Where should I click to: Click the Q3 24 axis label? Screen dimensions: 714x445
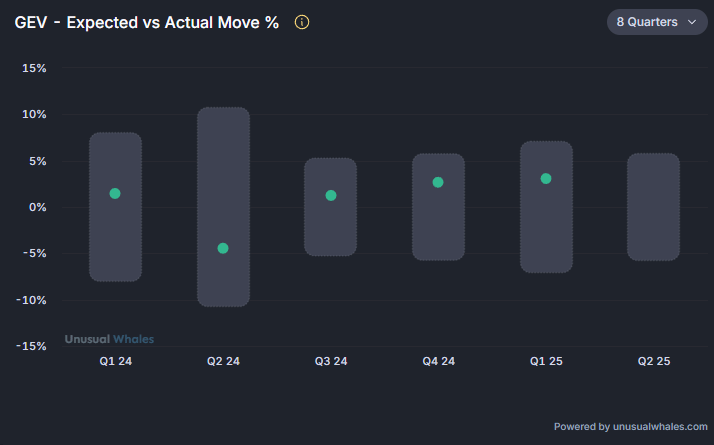click(x=331, y=361)
